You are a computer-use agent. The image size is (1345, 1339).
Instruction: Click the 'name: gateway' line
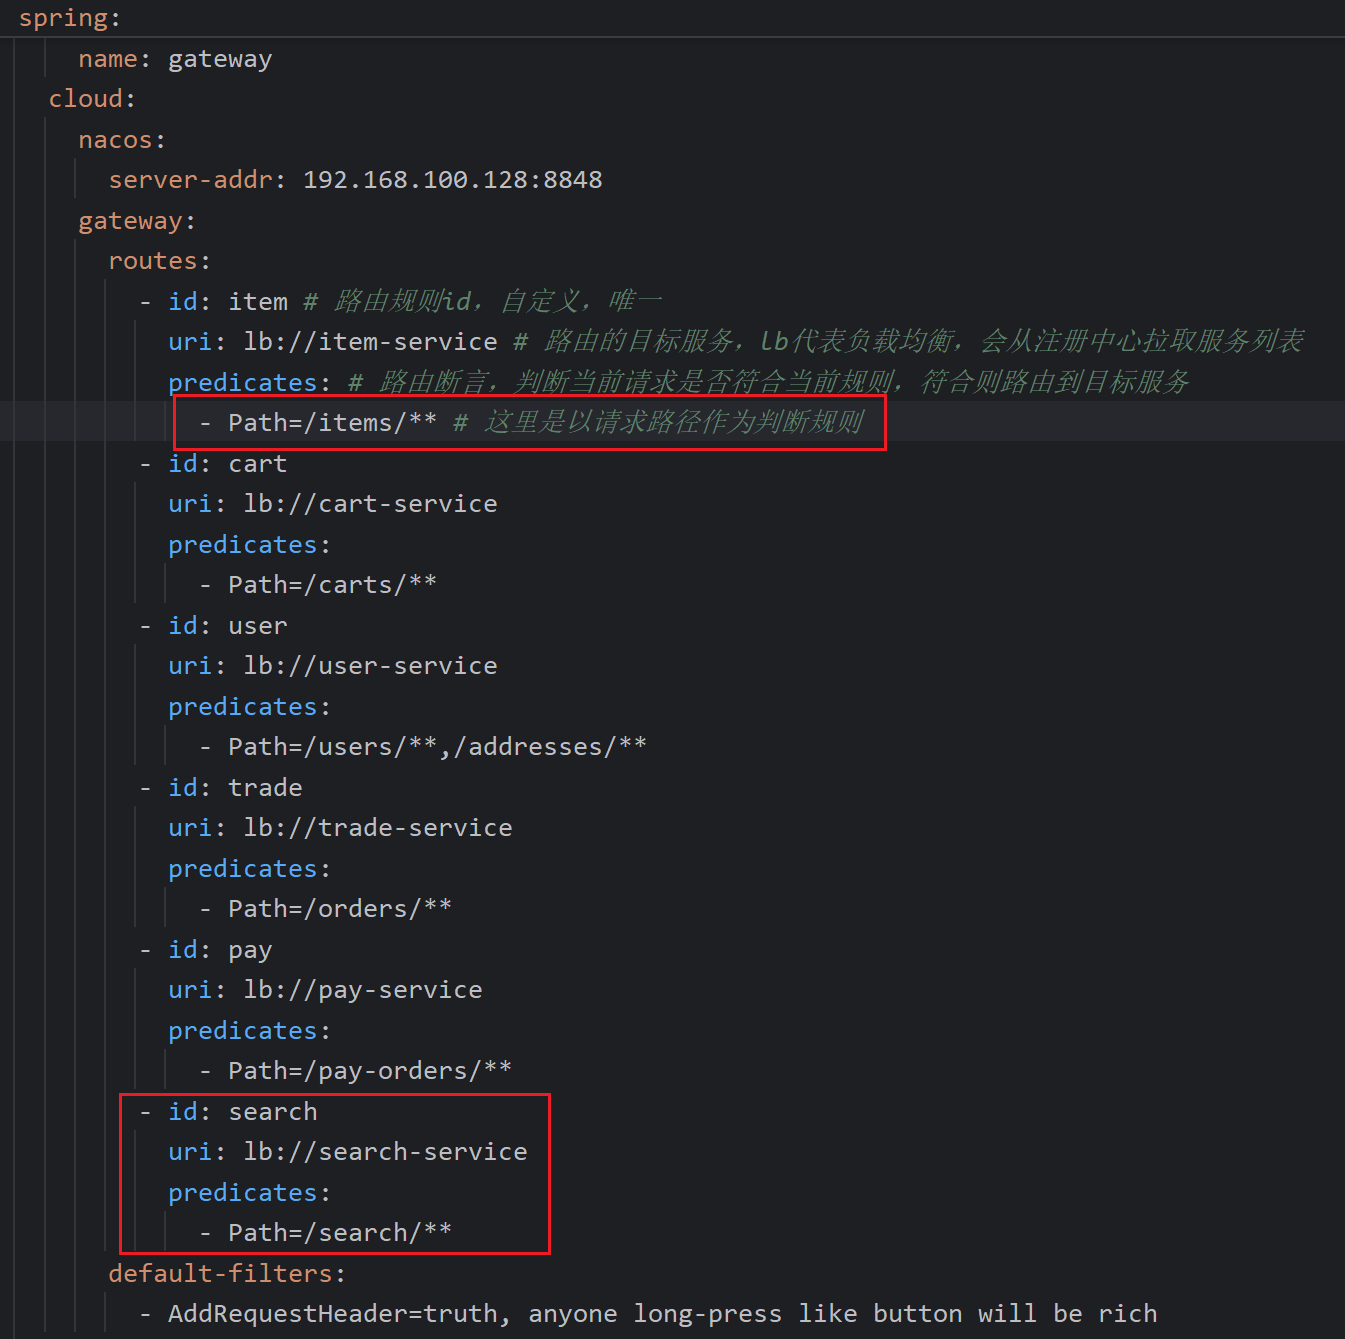click(175, 59)
